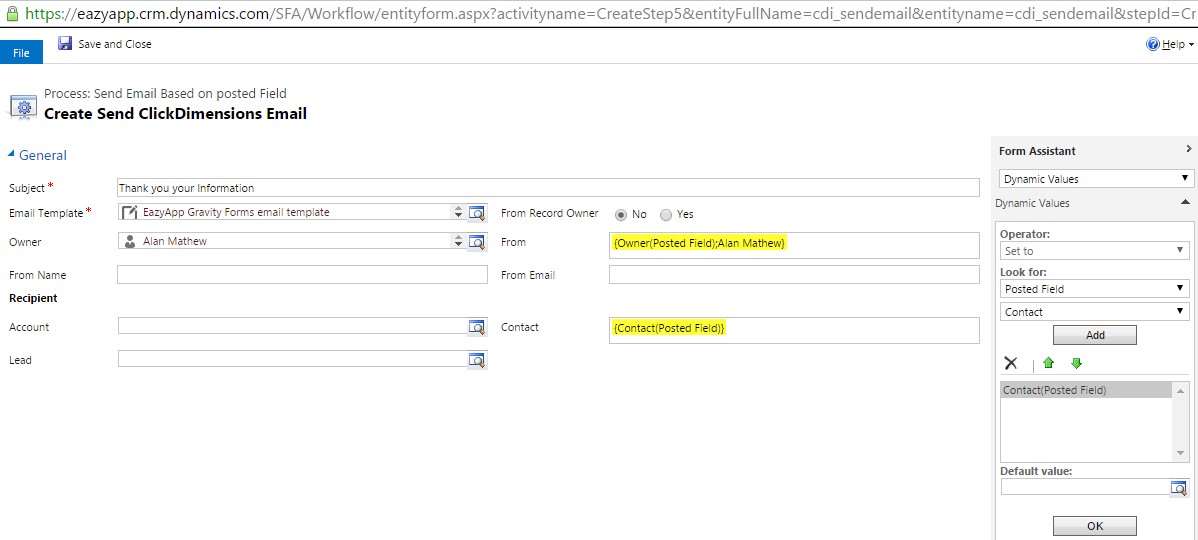Click the Owner field spinner arrows
This screenshot has height=540, width=1198.
click(x=458, y=241)
